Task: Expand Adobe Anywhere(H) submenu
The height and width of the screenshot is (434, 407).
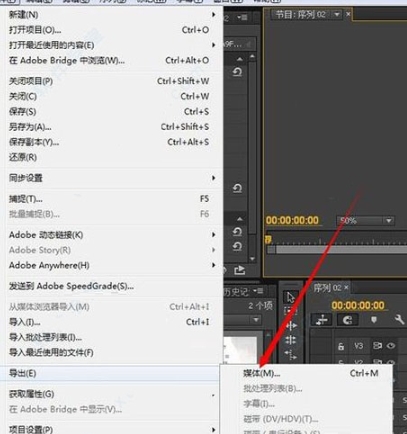Action: point(112,265)
